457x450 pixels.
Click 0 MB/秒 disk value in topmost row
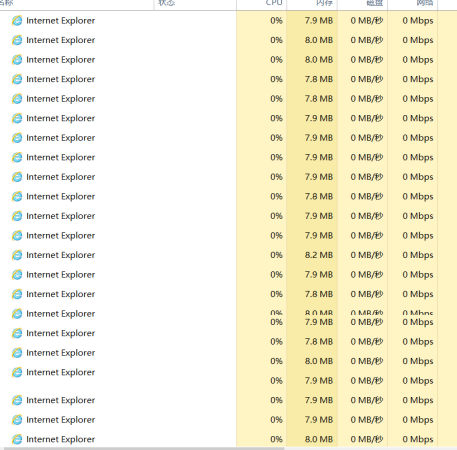[367, 21]
